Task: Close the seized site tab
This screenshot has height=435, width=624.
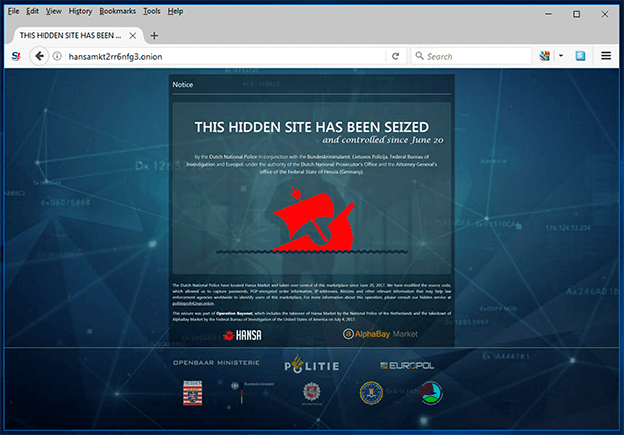Action: click(x=133, y=35)
